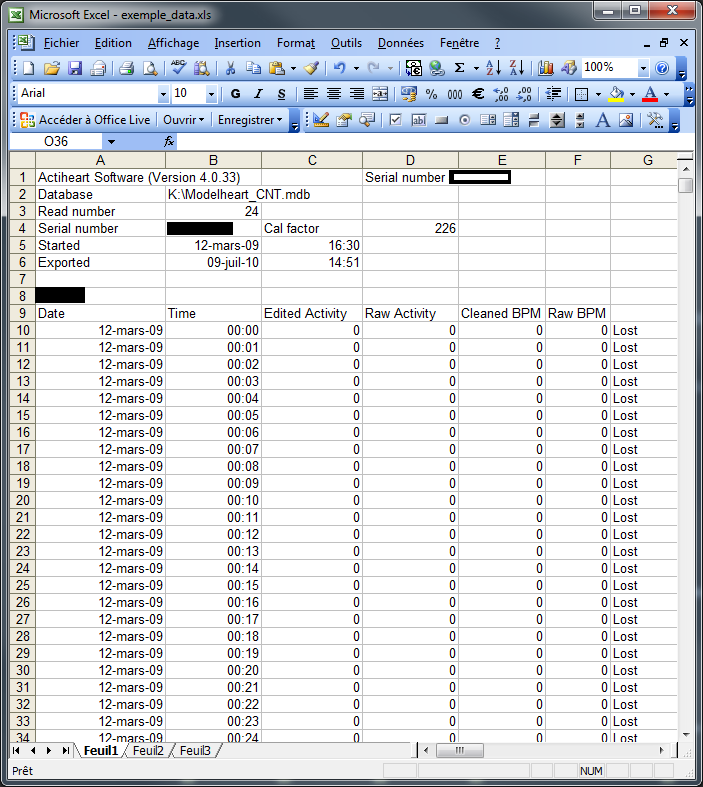703x787 pixels.
Task: Select the Check Box control tool
Action: coord(395,120)
